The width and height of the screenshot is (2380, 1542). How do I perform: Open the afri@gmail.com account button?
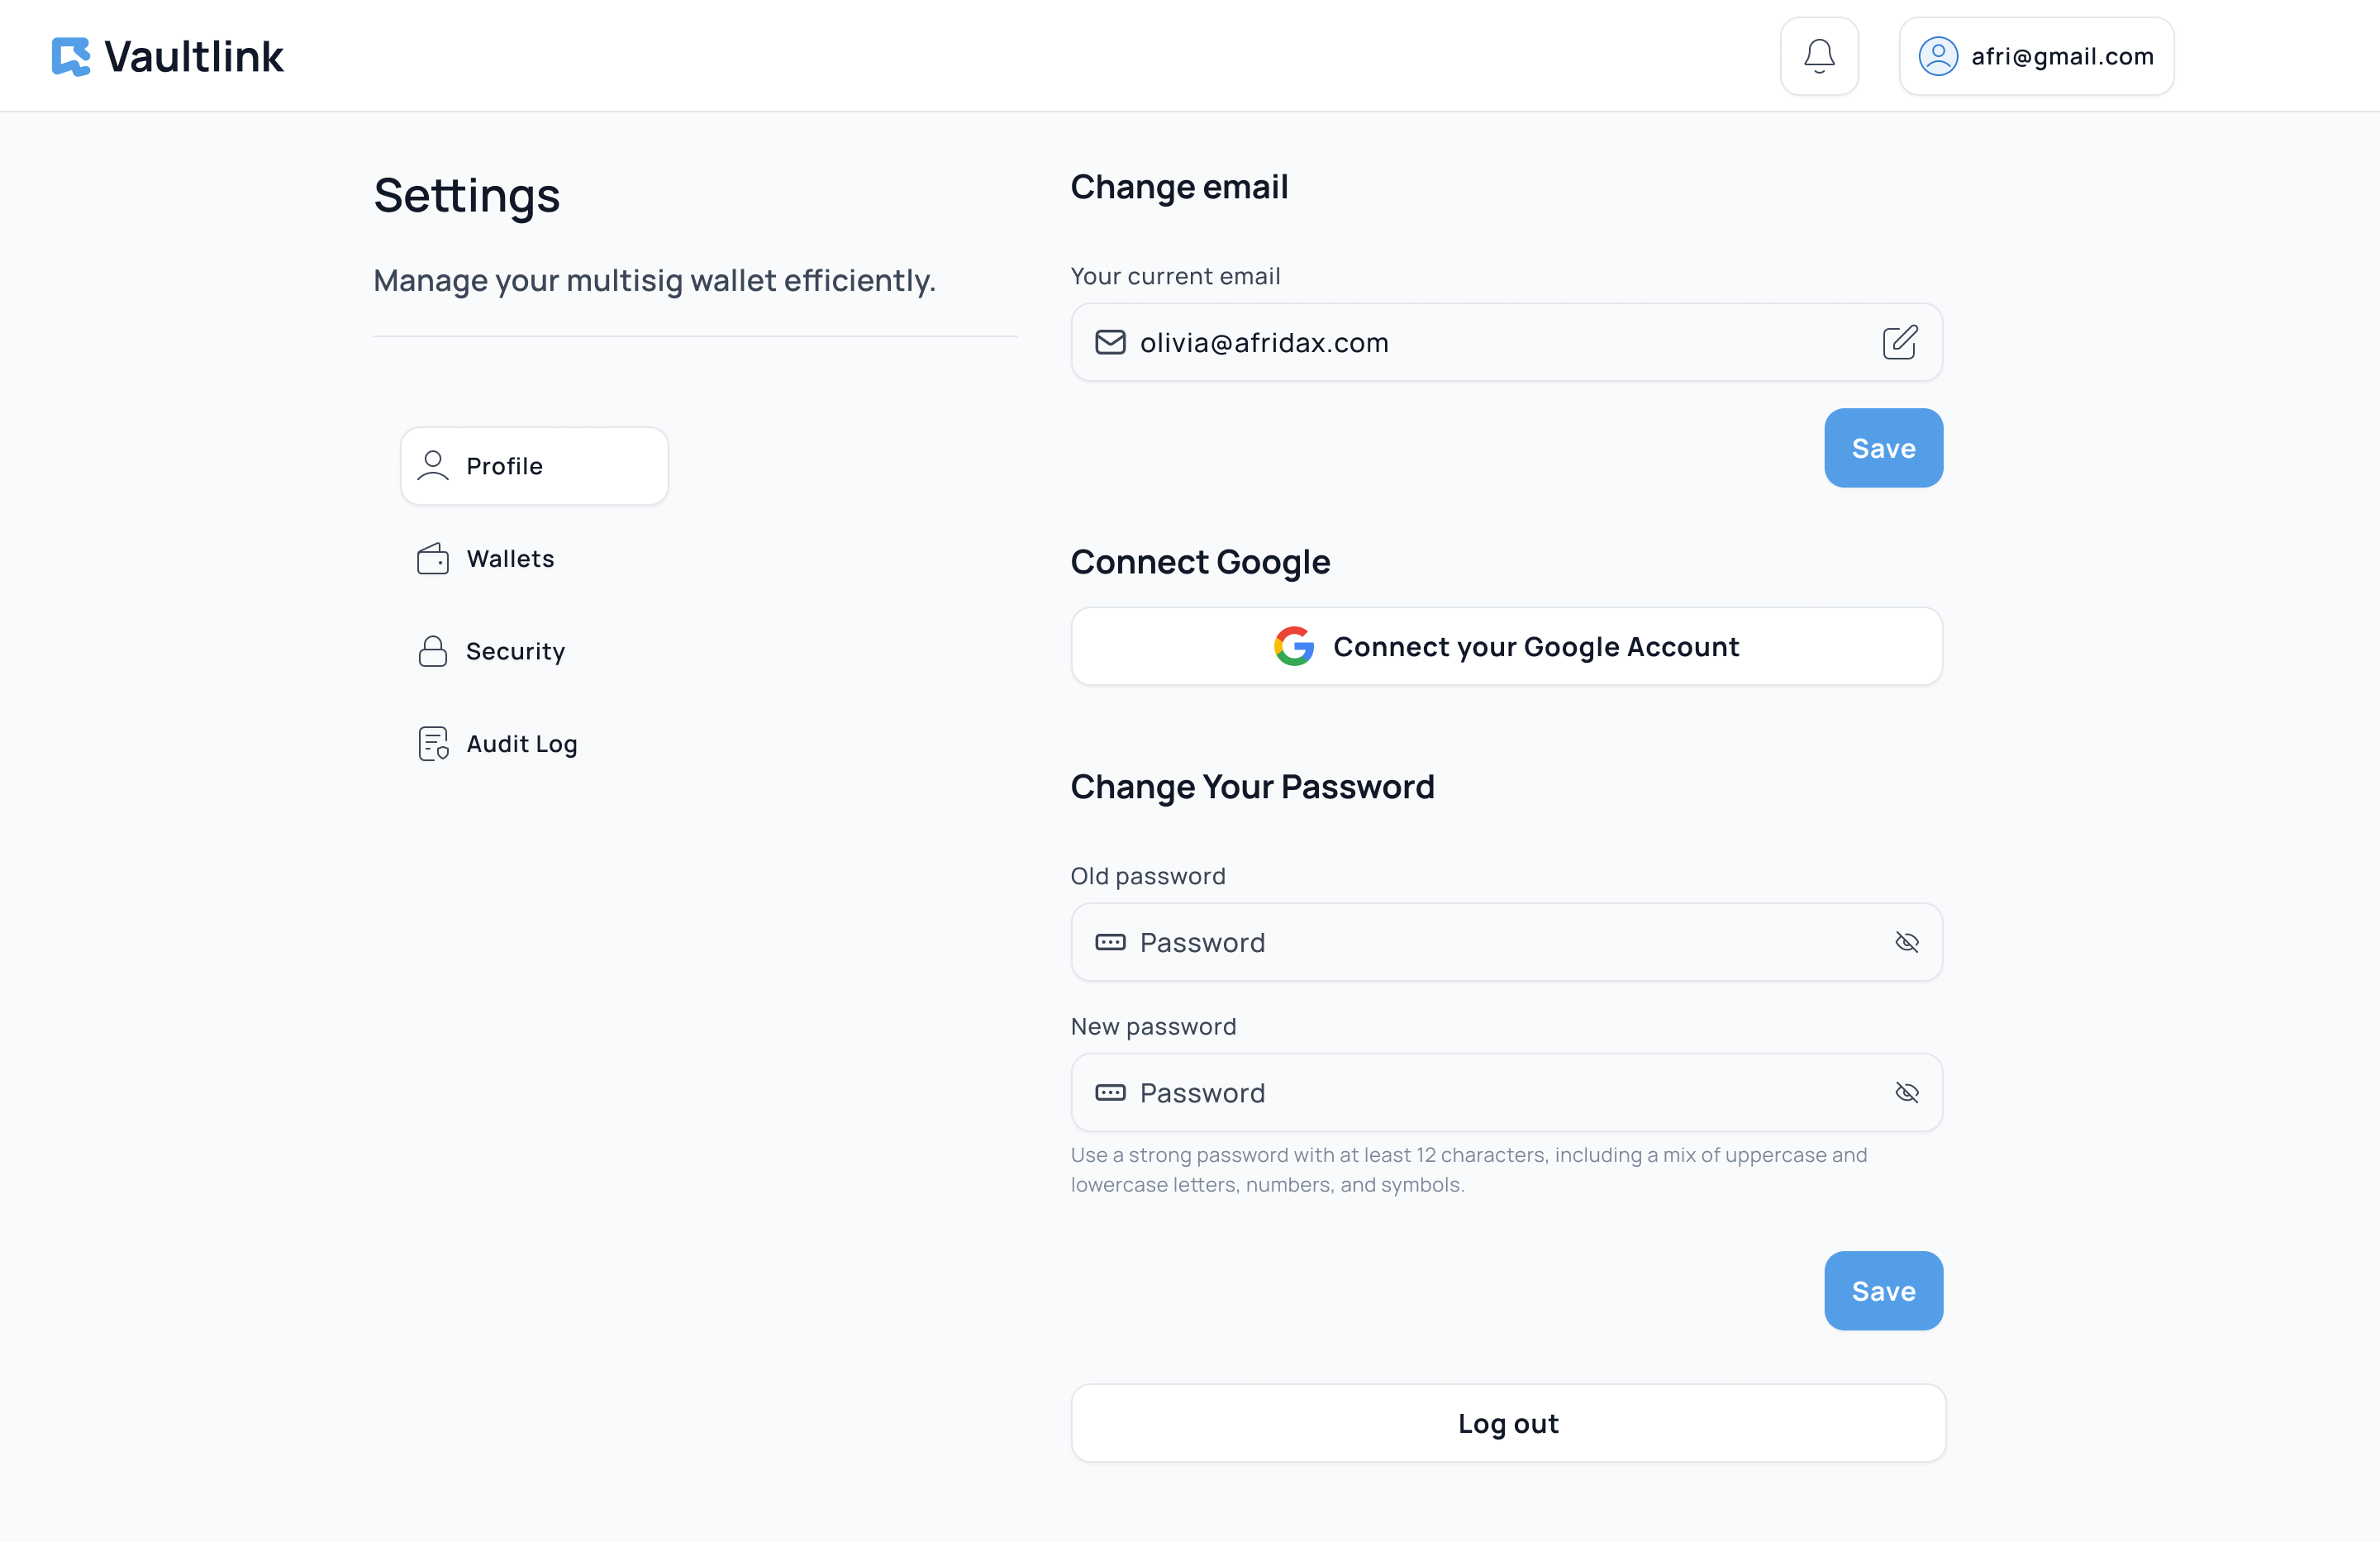(2036, 56)
